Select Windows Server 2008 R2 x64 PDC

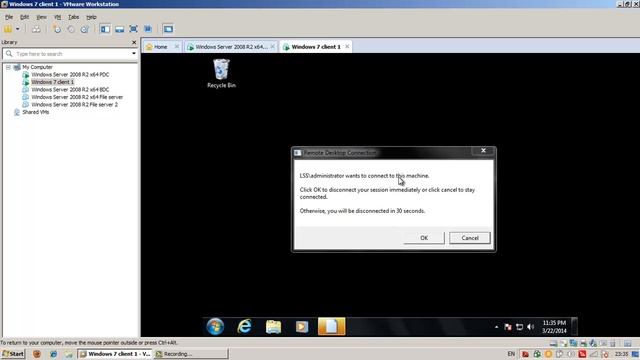70,75
